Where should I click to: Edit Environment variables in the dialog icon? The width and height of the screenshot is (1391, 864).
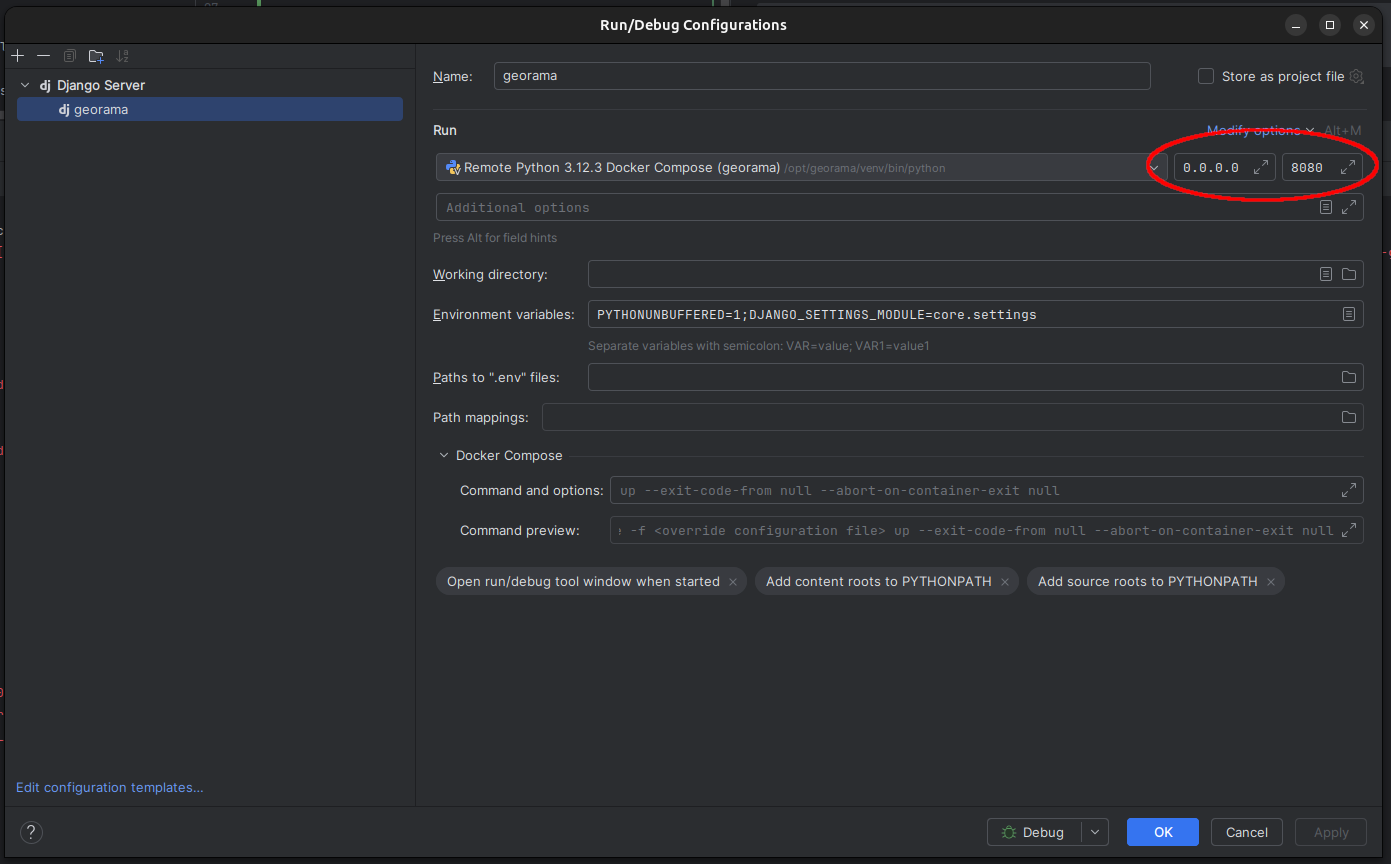click(x=1349, y=314)
